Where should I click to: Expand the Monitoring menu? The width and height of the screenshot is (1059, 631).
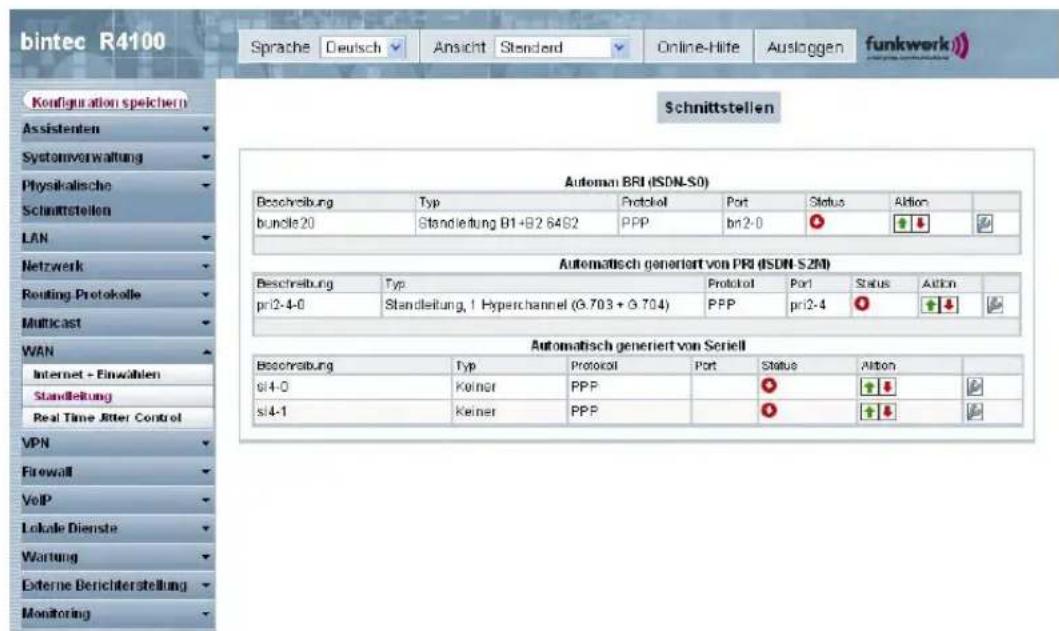point(117,613)
